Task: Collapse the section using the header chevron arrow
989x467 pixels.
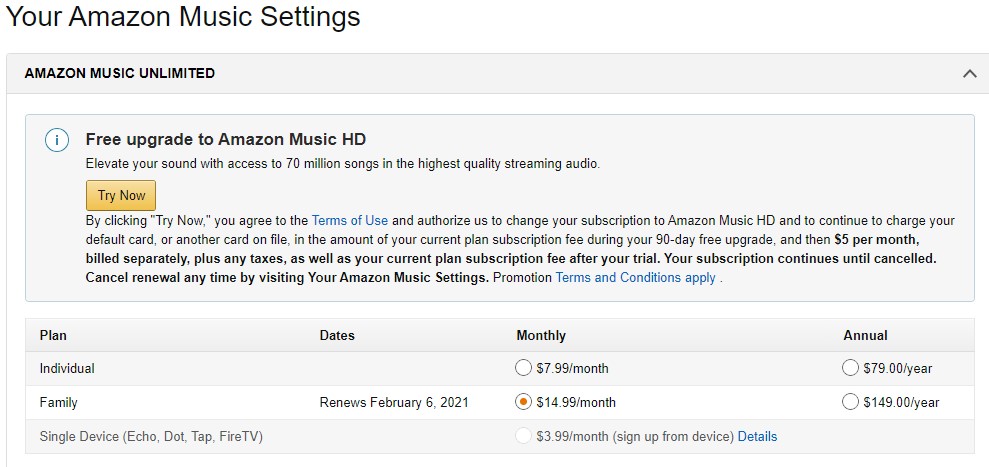Action: (x=968, y=73)
